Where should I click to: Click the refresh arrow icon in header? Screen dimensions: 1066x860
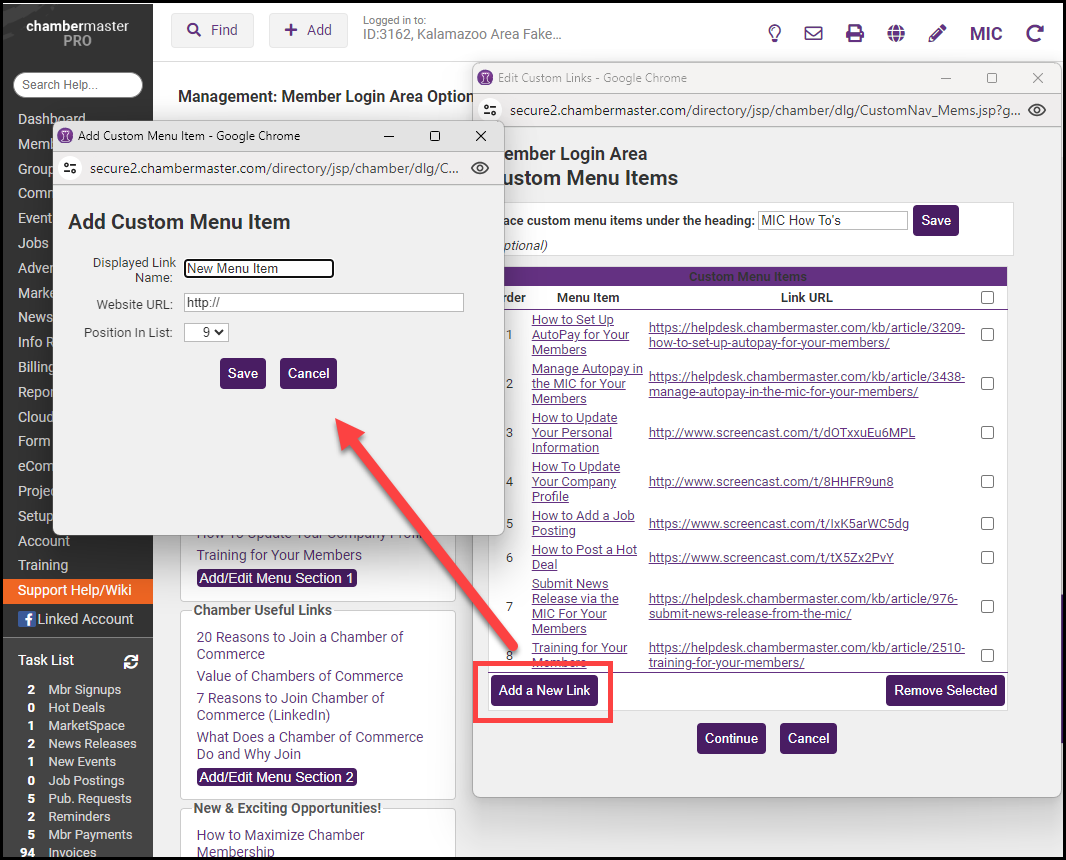click(1035, 33)
